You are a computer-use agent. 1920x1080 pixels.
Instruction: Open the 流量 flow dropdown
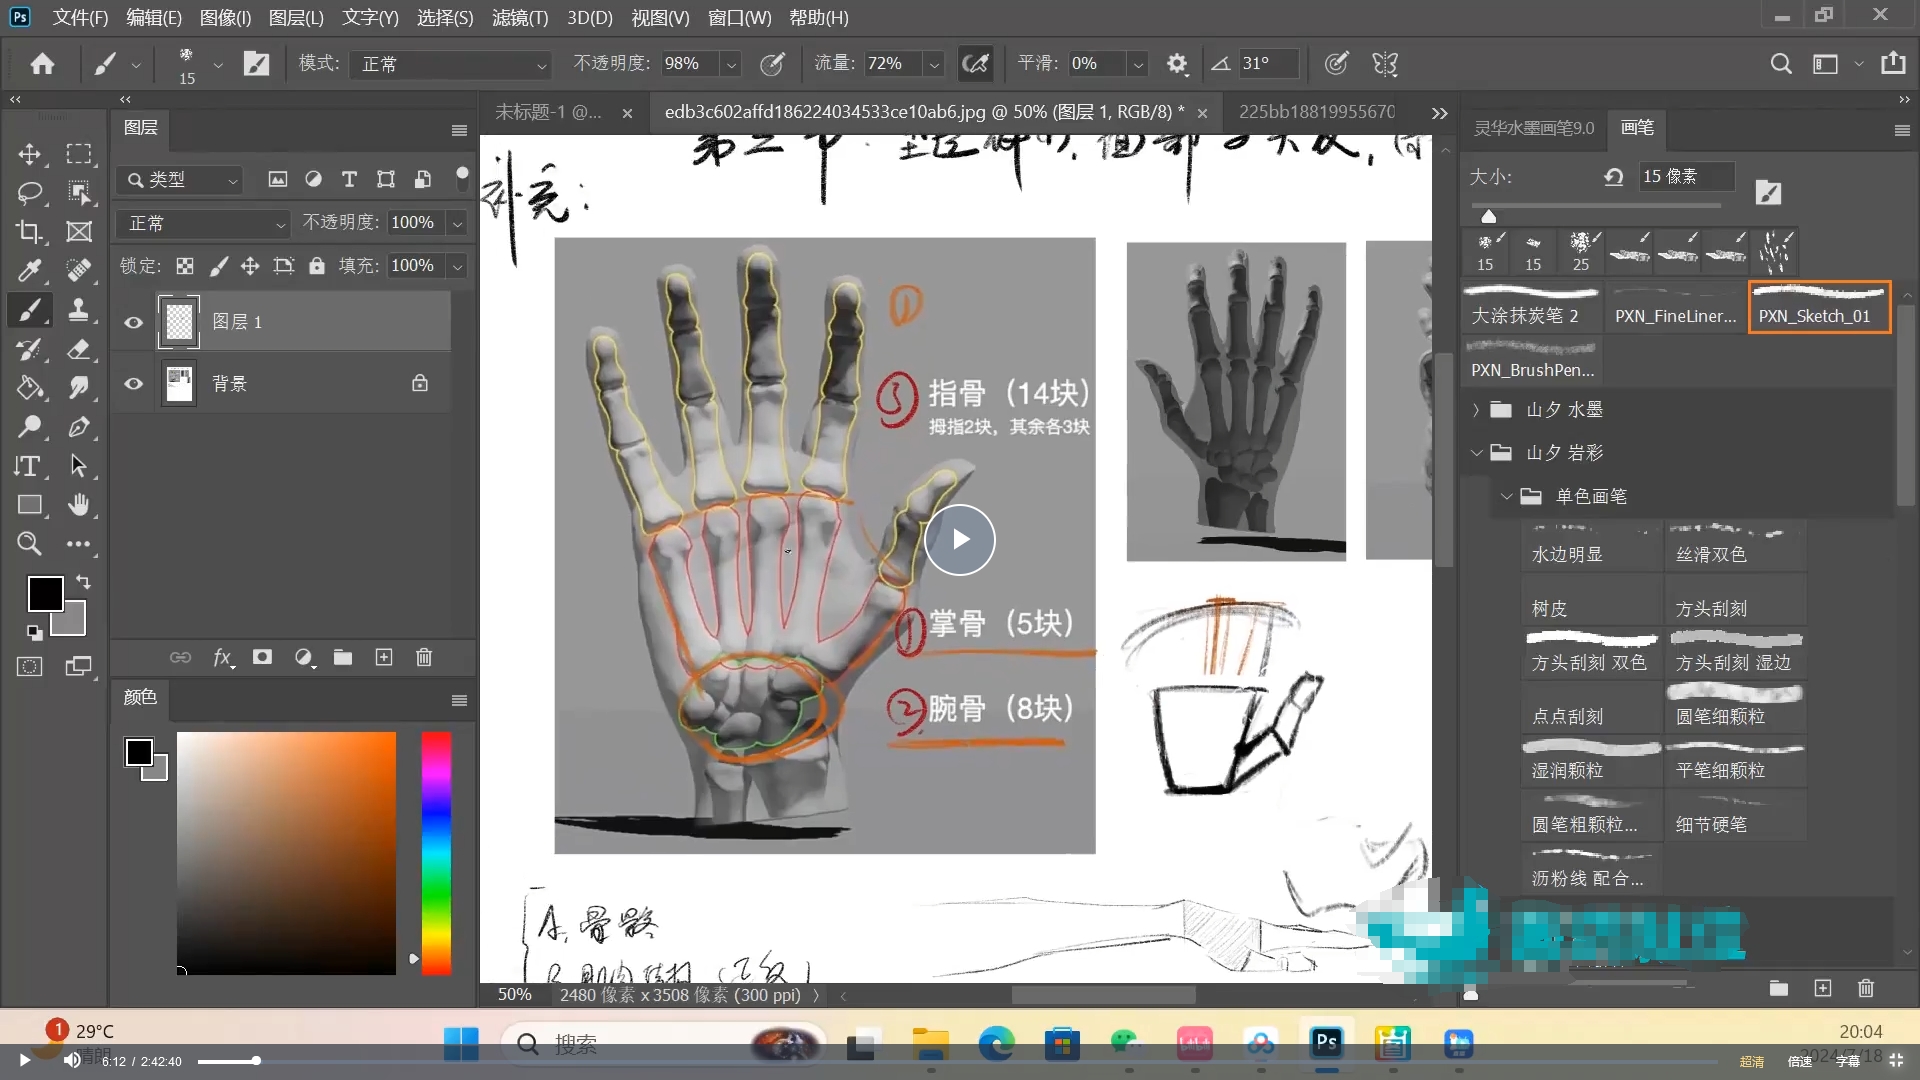coord(934,64)
